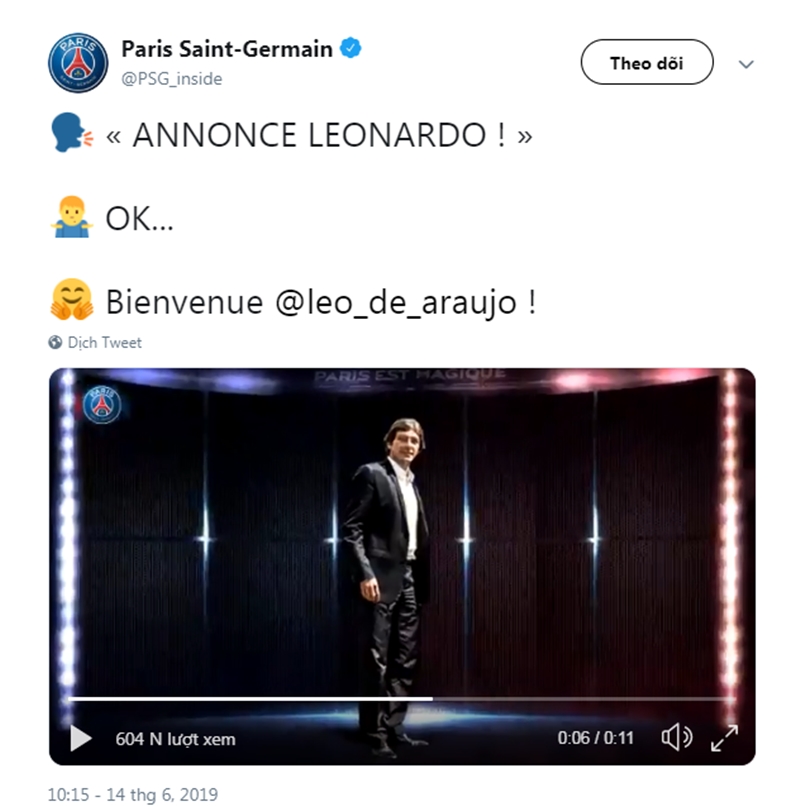Click the 604 N lượt xem view count
800x806 pixels.
coord(175,739)
